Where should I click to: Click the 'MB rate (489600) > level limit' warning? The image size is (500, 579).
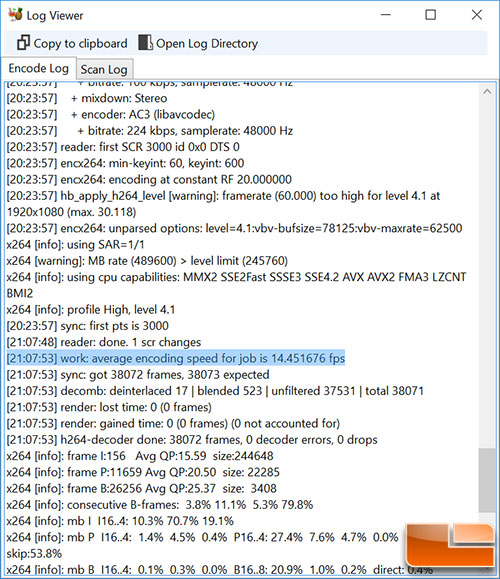coord(147,261)
